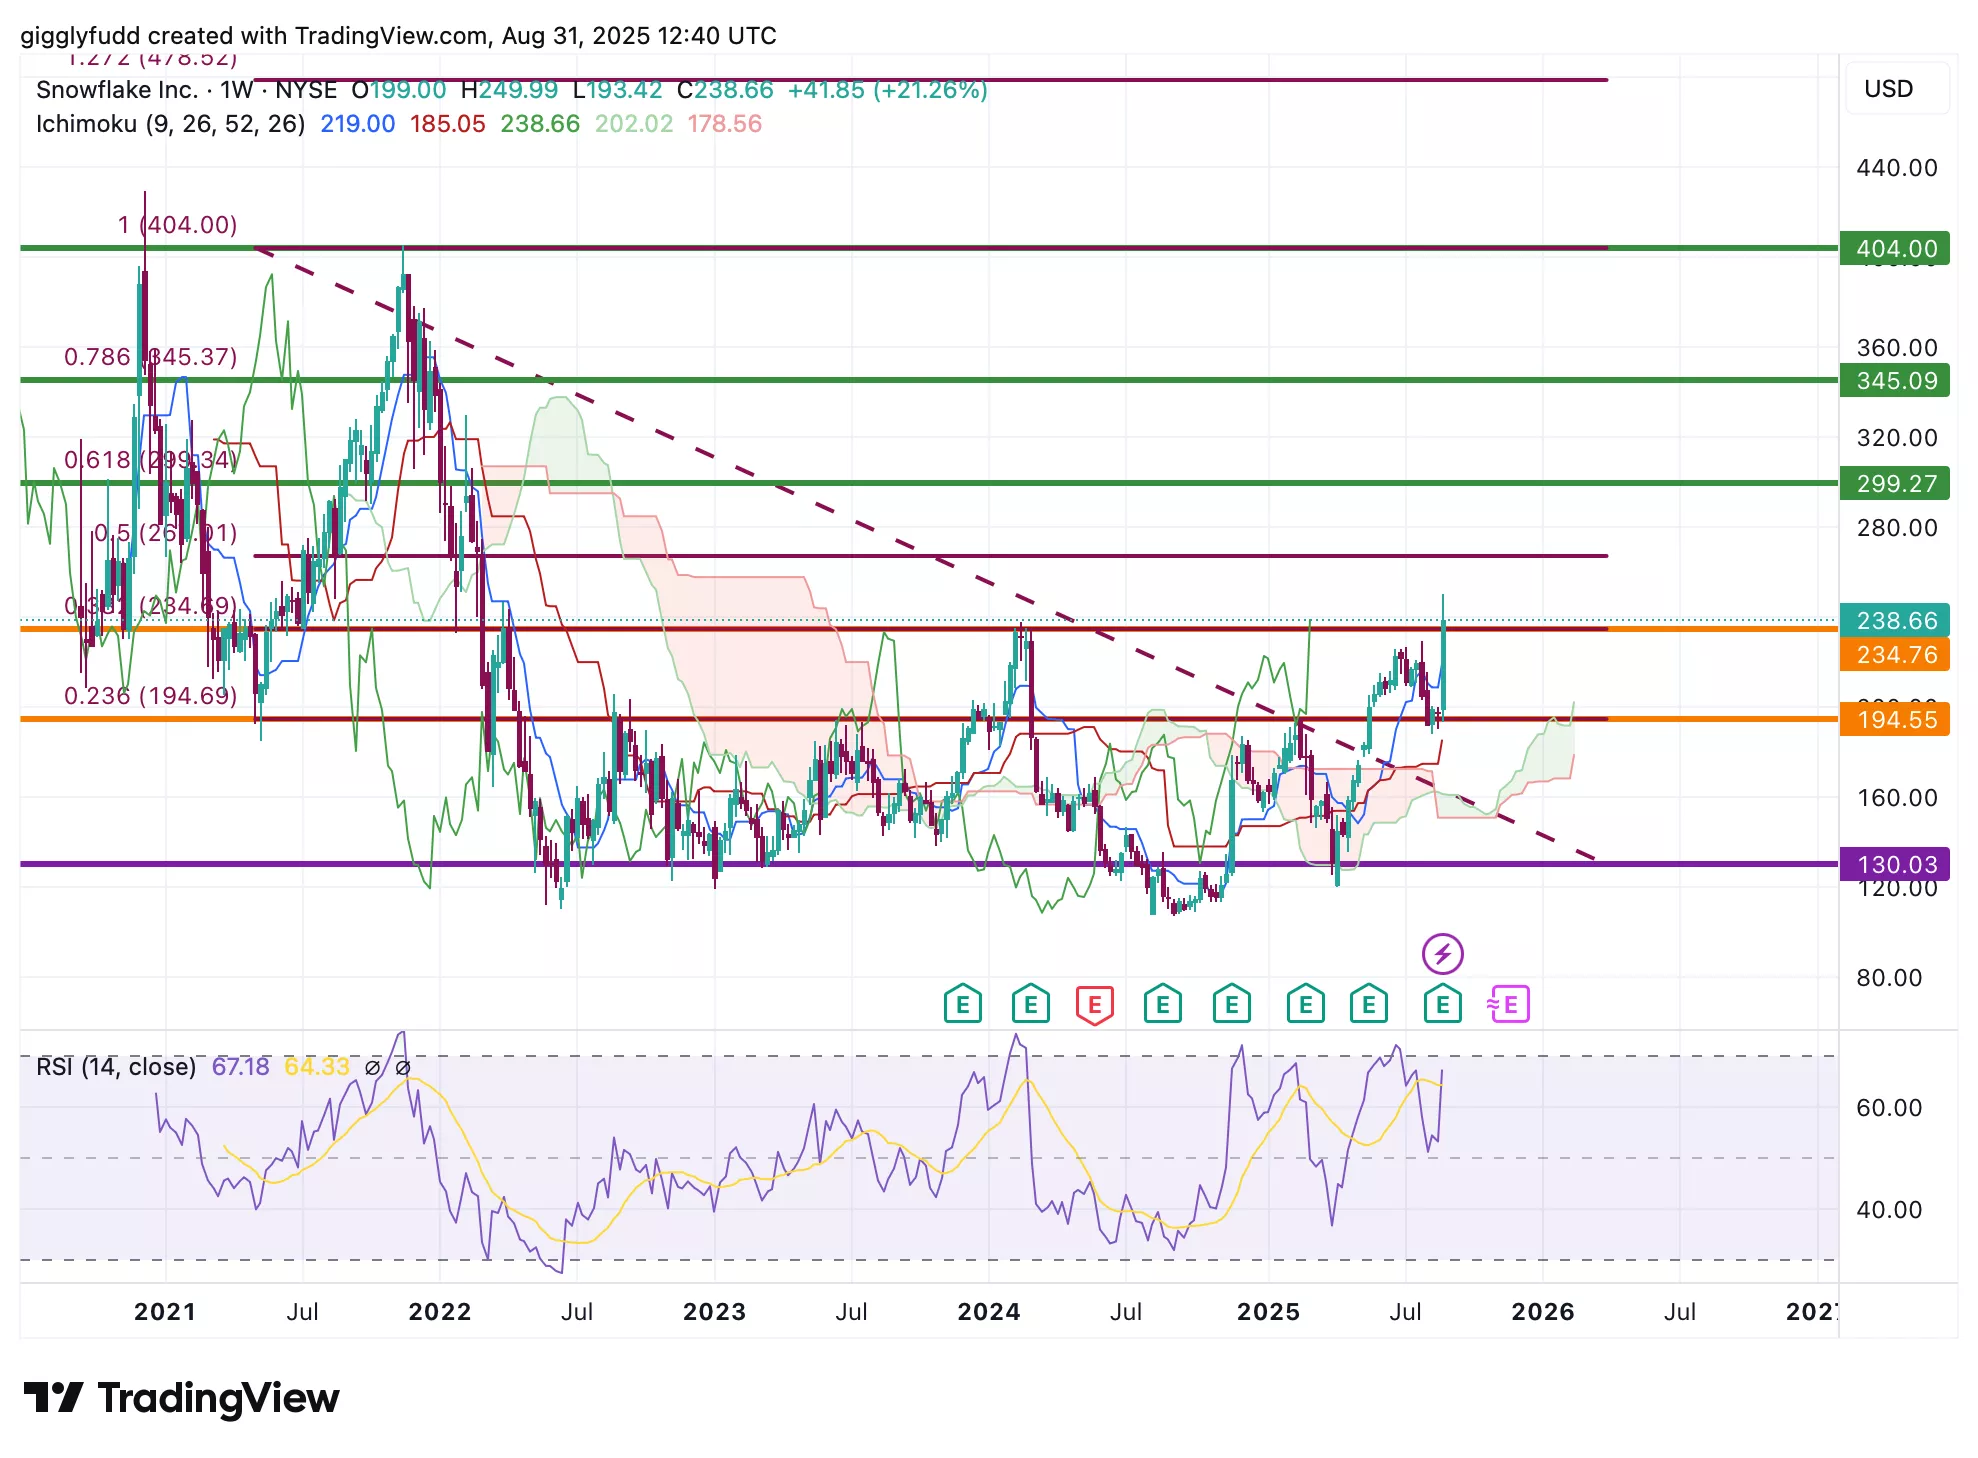Image resolution: width=1978 pixels, height=1458 pixels.
Task: Click the 2025 time axis label
Action: [1268, 1312]
